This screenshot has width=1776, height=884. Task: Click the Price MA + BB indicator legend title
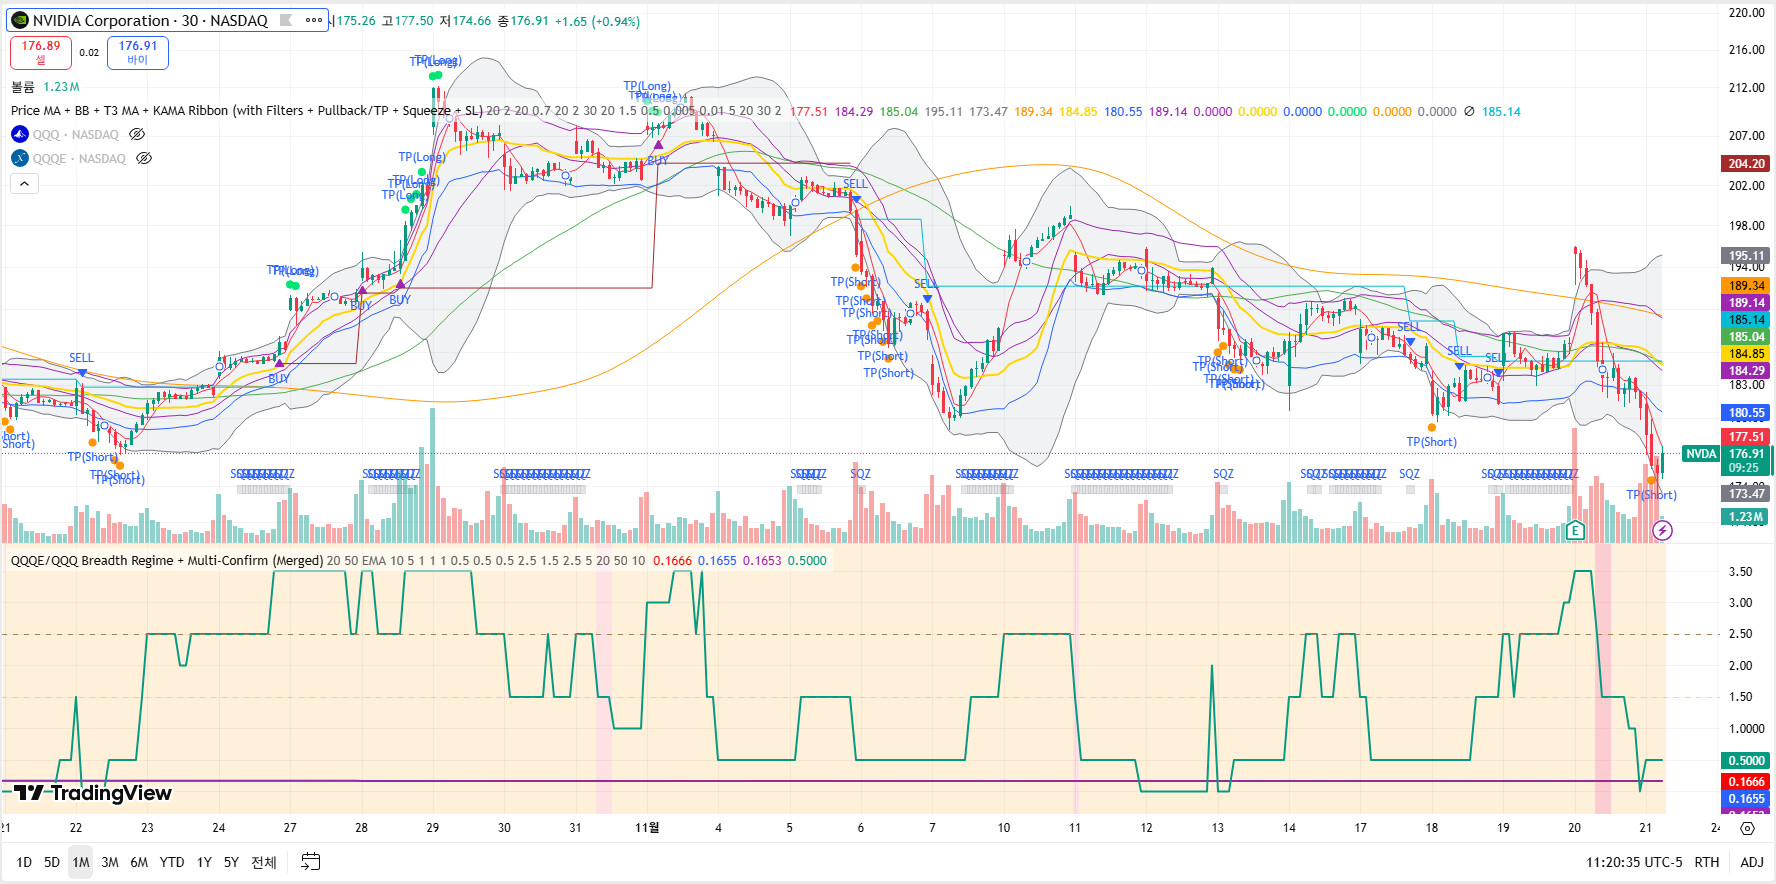click(x=247, y=111)
